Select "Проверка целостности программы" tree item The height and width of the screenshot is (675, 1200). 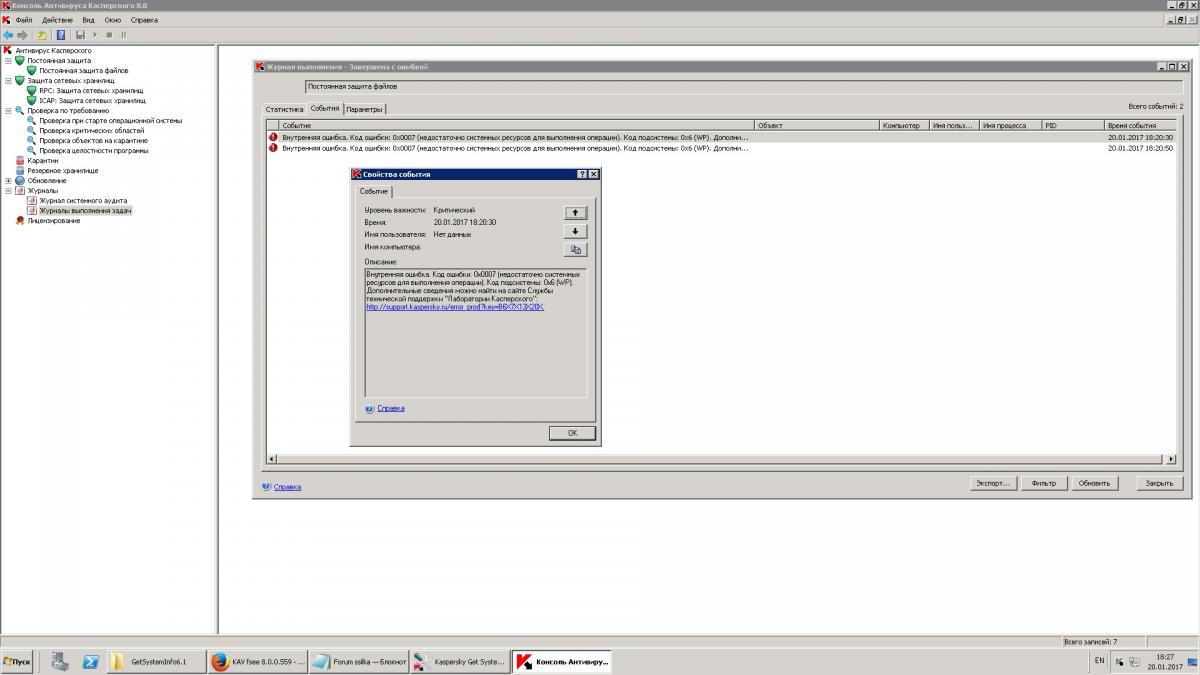pyautogui.click(x=93, y=150)
